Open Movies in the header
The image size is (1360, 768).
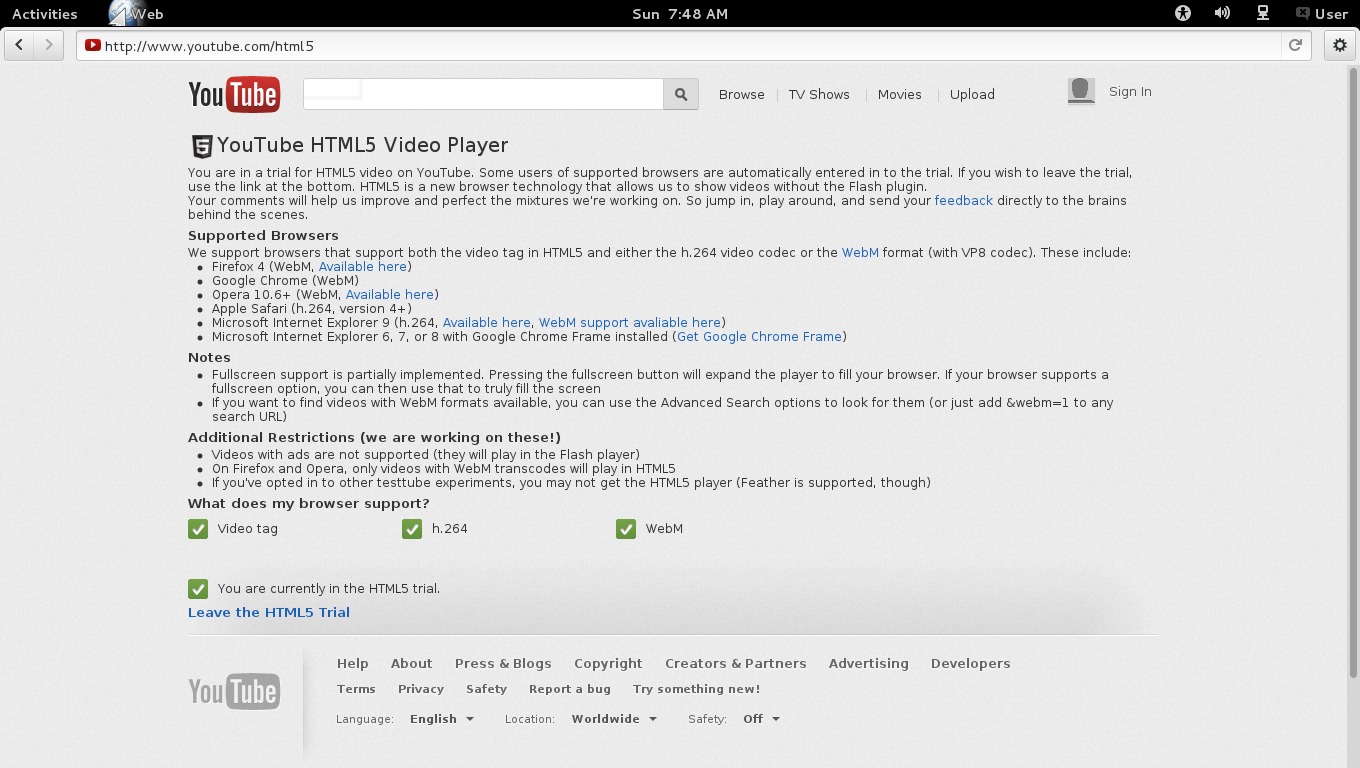pyautogui.click(x=900, y=94)
